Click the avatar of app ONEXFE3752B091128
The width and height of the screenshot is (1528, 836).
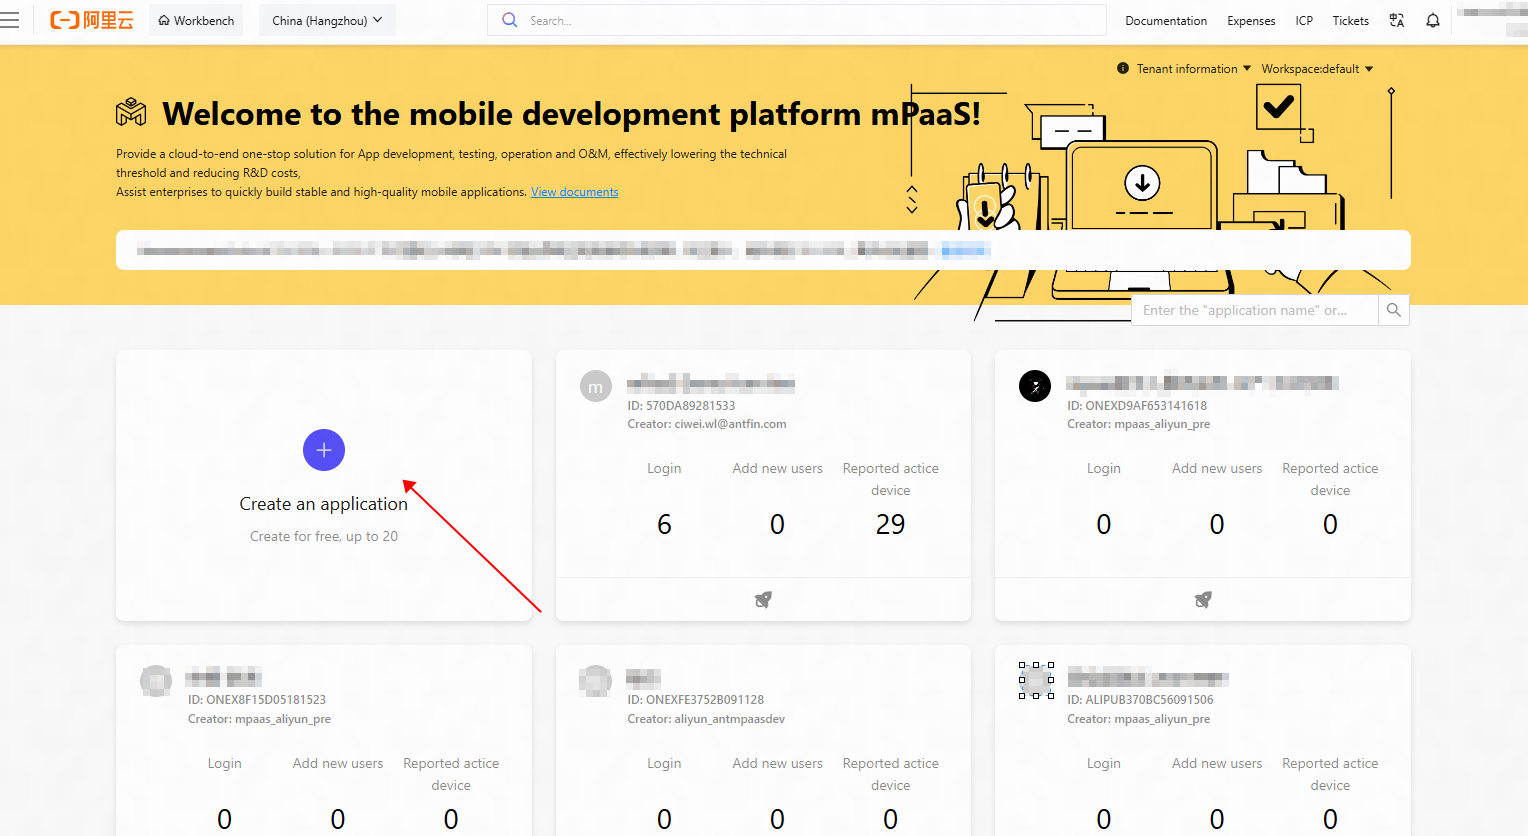595,681
